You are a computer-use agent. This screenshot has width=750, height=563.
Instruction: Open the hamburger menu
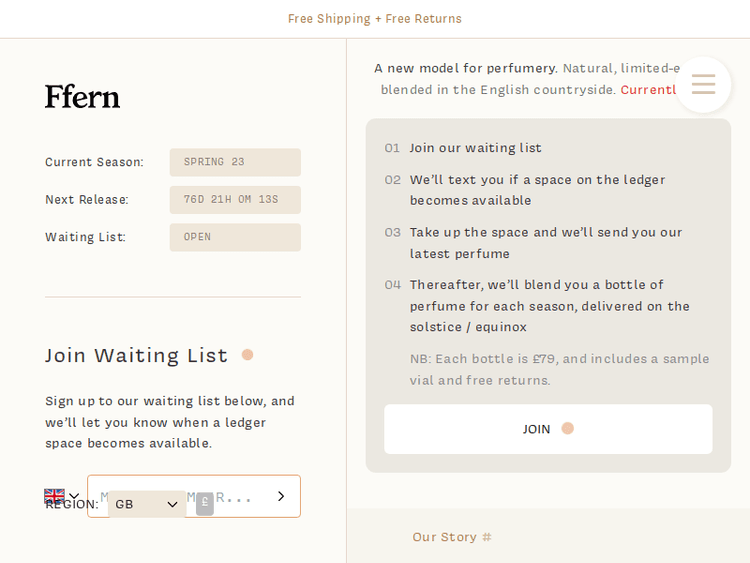tap(703, 85)
